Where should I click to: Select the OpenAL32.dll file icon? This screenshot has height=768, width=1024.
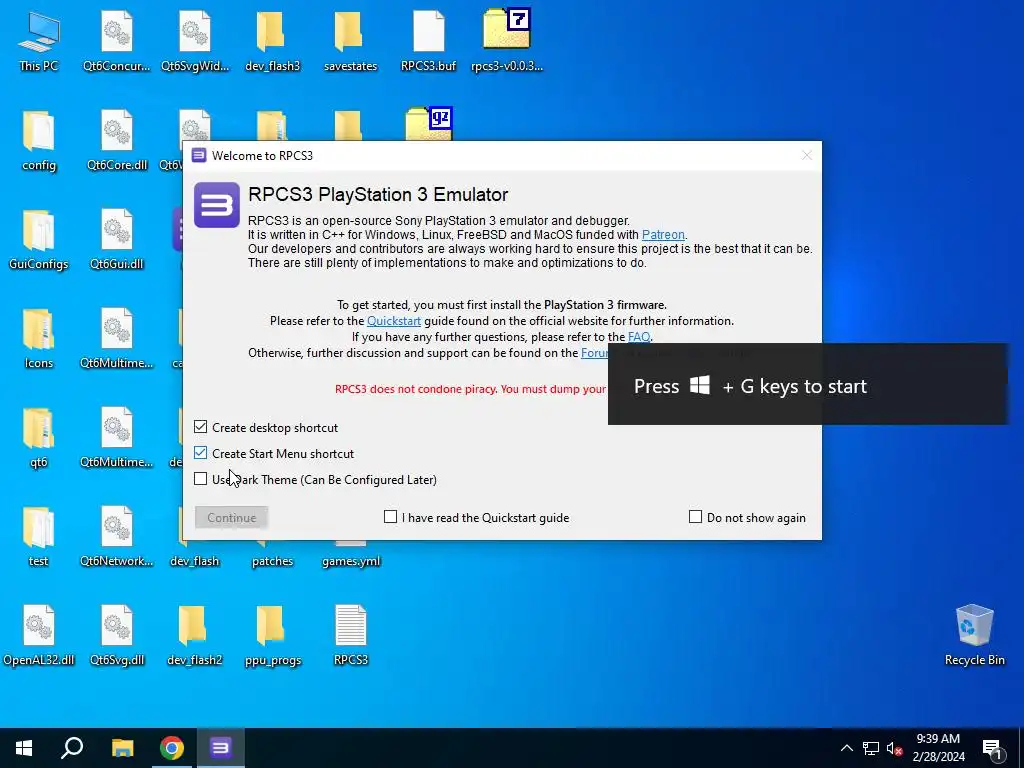coord(39,636)
